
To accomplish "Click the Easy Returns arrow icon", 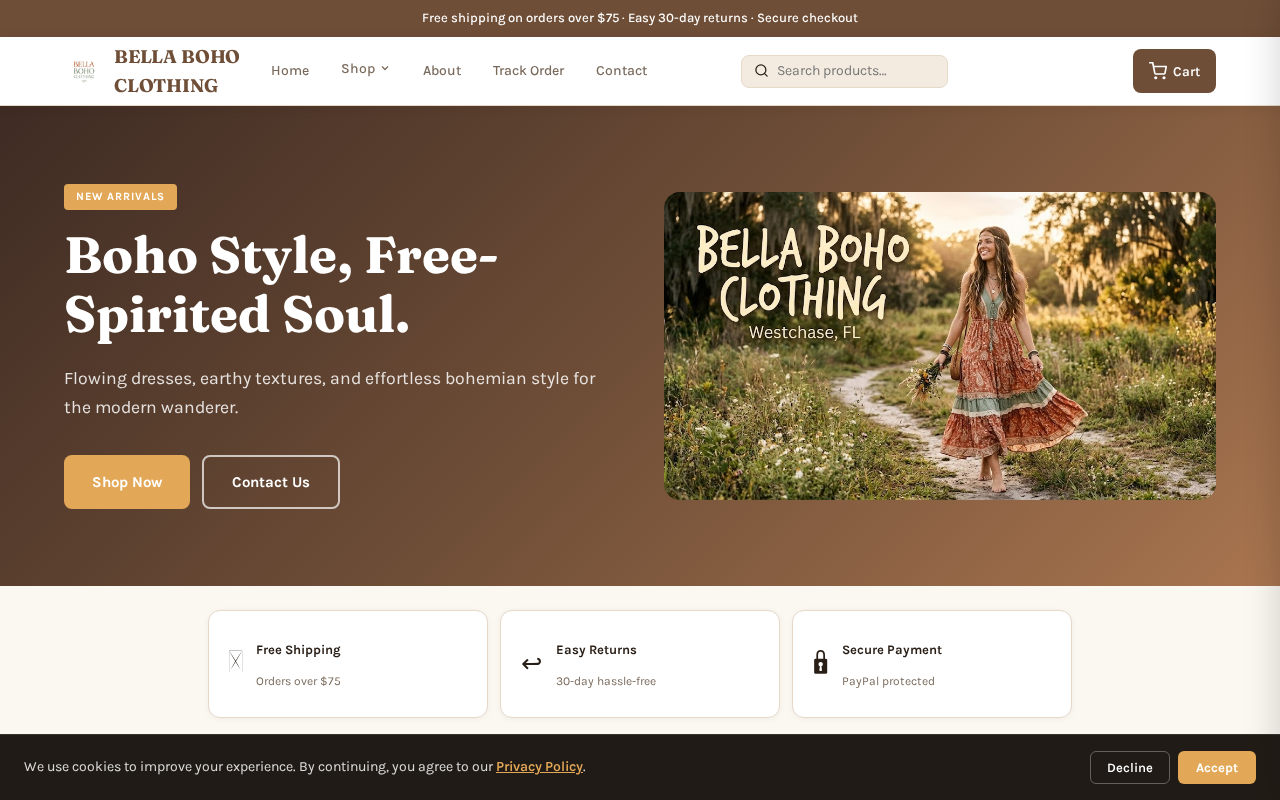I will pyautogui.click(x=532, y=663).
